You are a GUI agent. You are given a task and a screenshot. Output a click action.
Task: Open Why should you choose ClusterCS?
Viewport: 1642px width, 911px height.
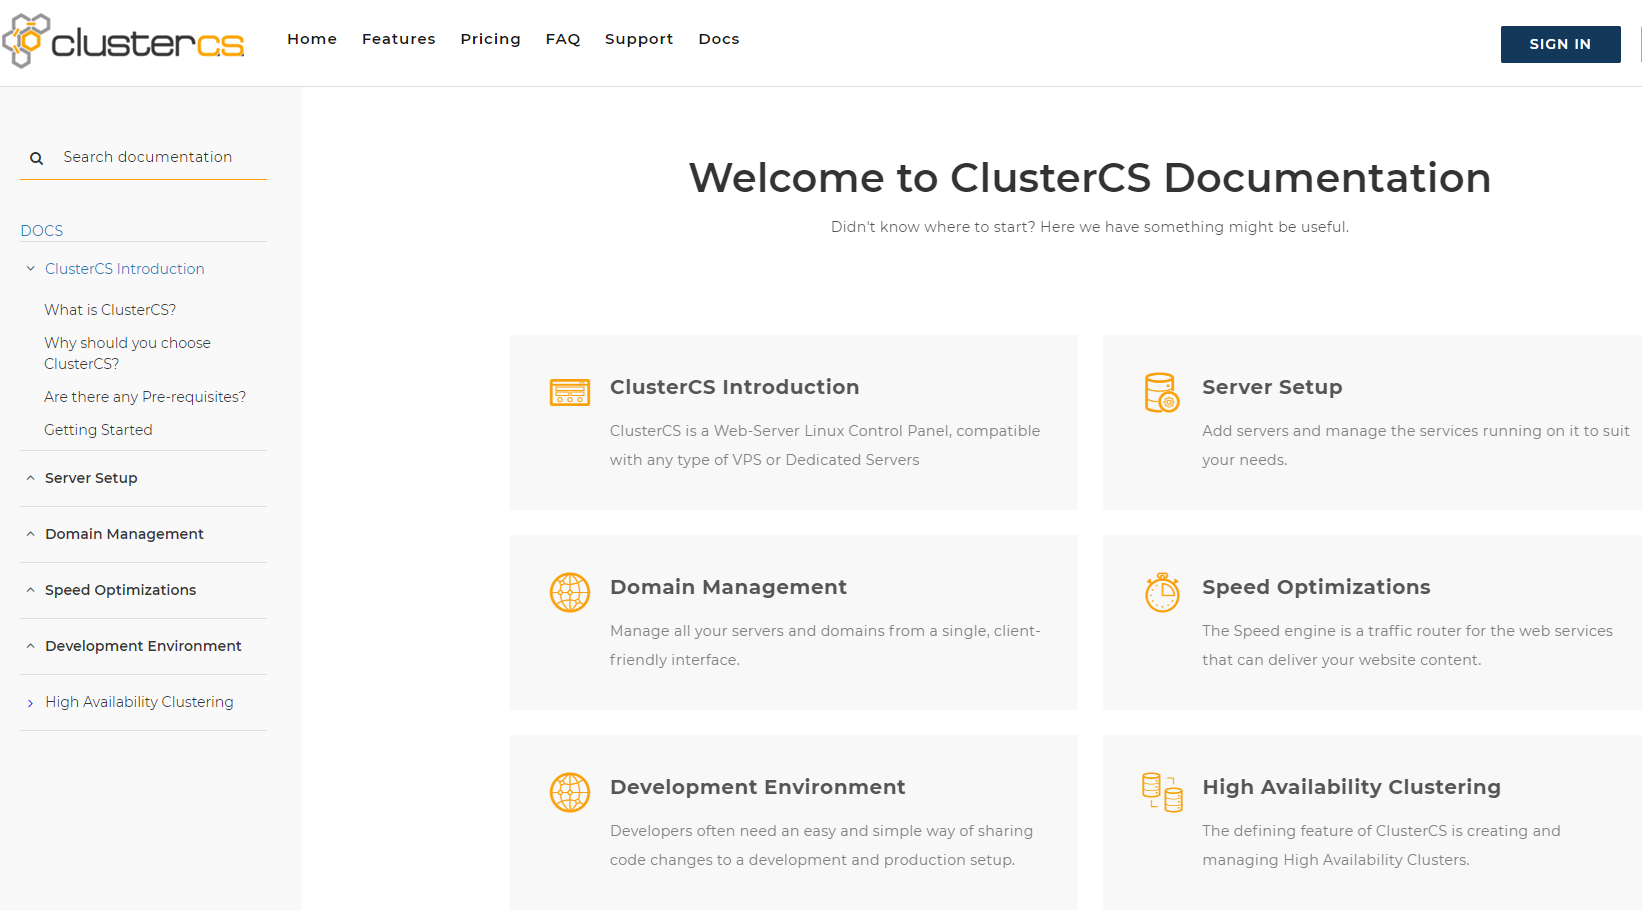127,353
